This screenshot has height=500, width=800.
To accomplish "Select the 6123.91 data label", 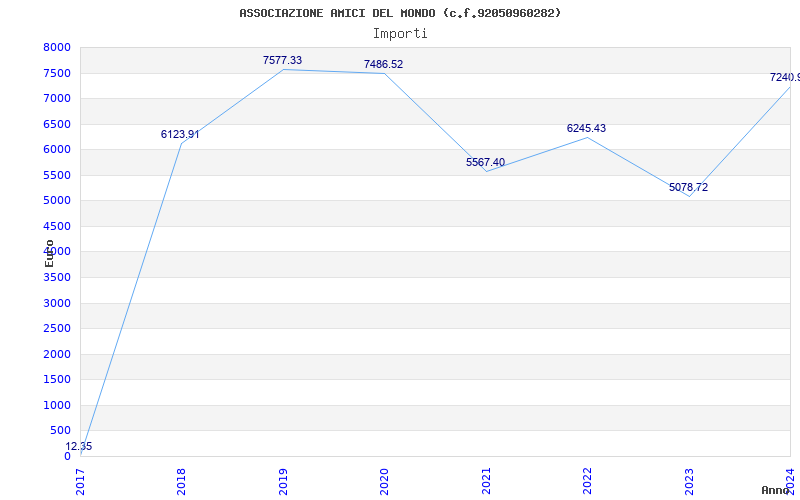I will coord(180,134).
